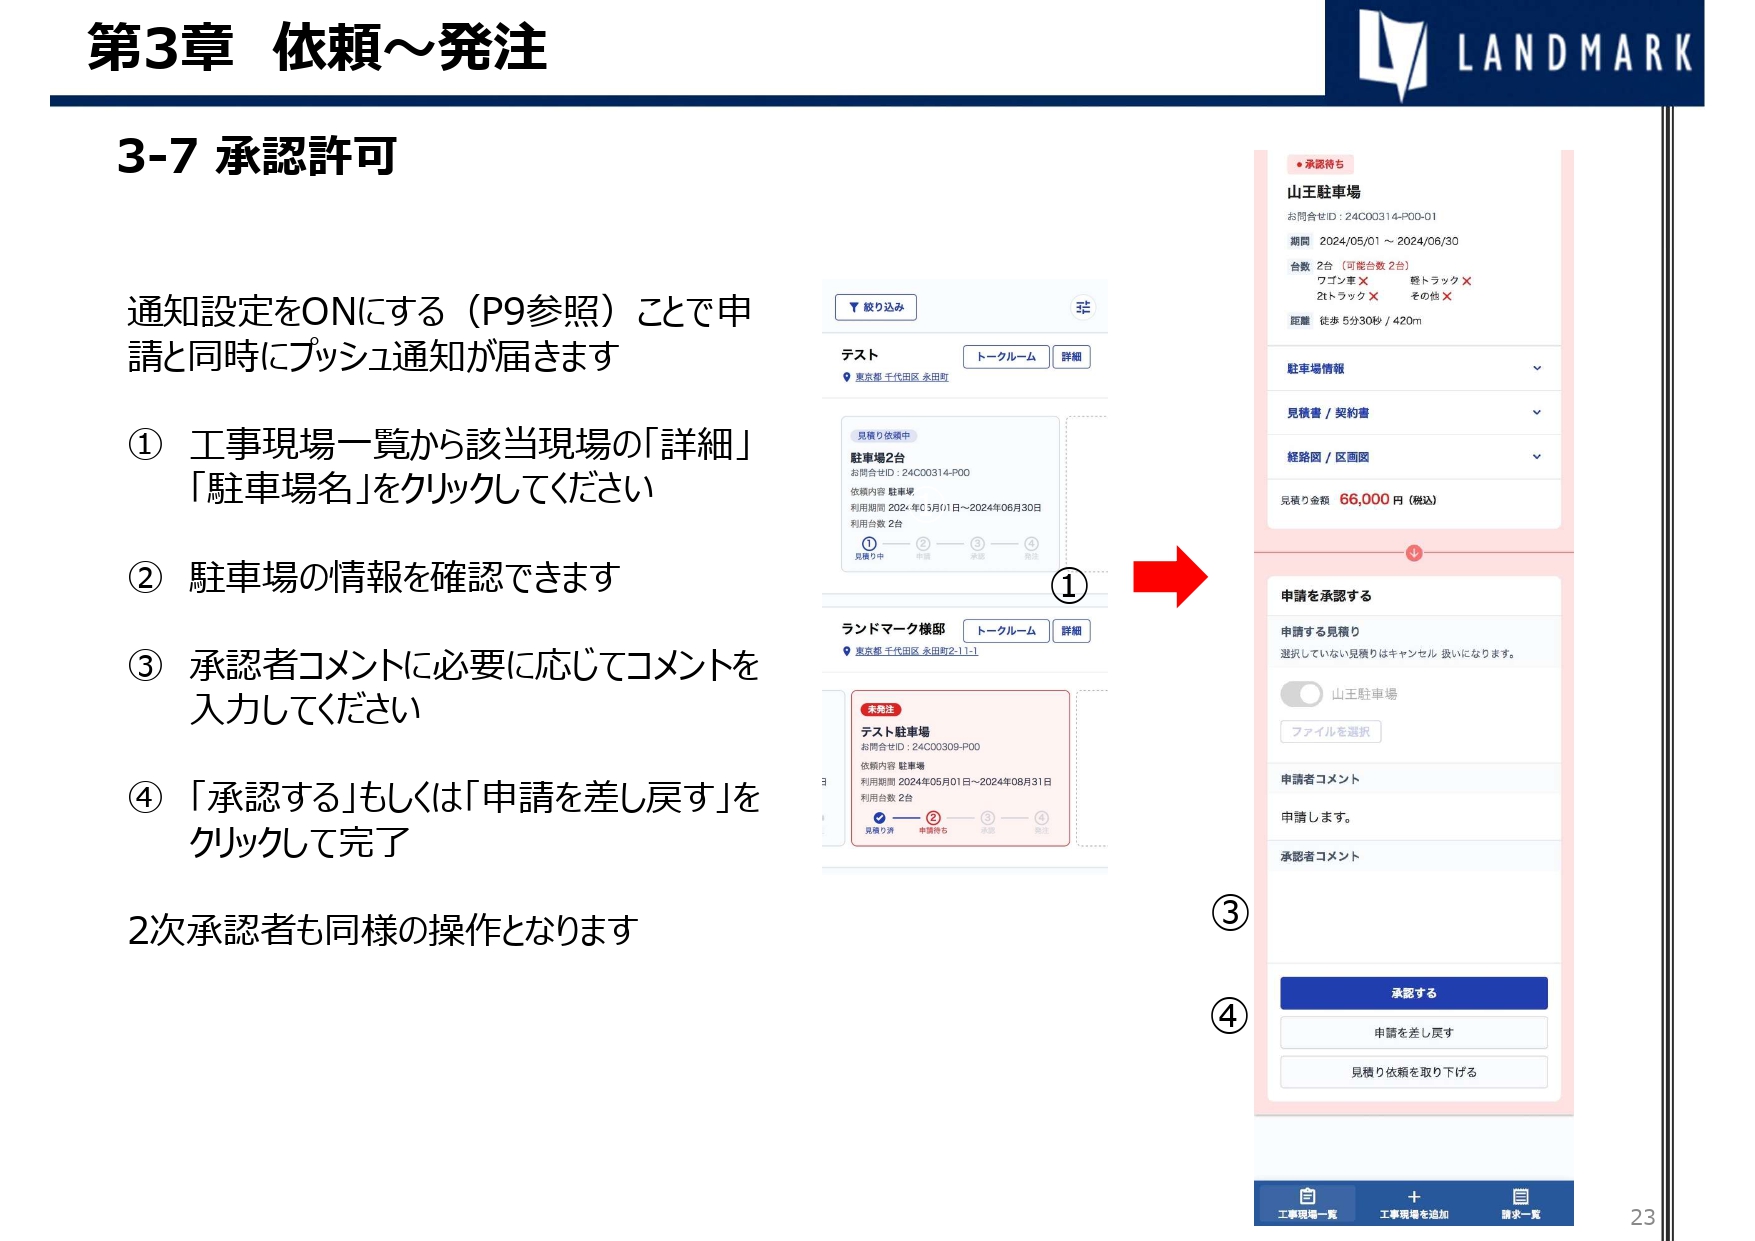Expand the 見積書 / 契約書 section chevron
Image resolution: width=1755 pixels, height=1241 pixels.
click(x=1537, y=412)
